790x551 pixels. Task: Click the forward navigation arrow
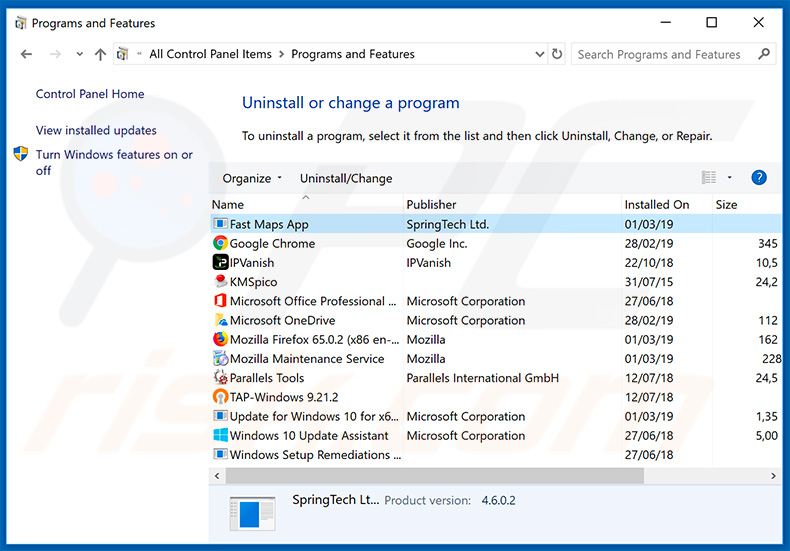pos(55,54)
